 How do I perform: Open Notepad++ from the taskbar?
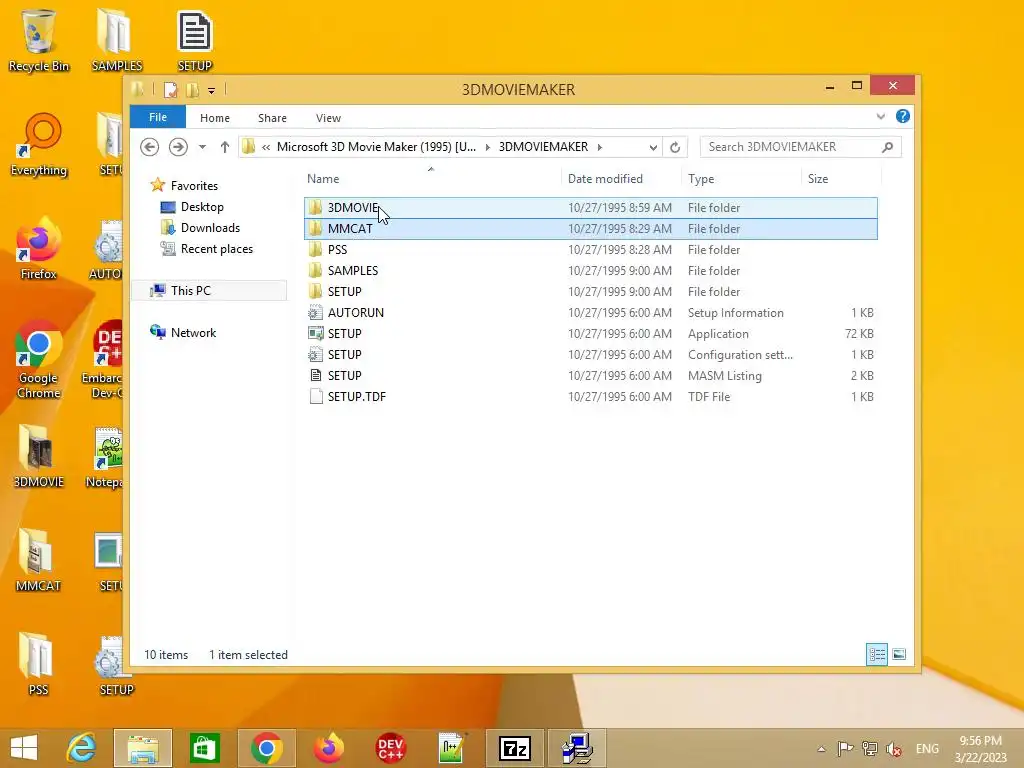click(452, 748)
